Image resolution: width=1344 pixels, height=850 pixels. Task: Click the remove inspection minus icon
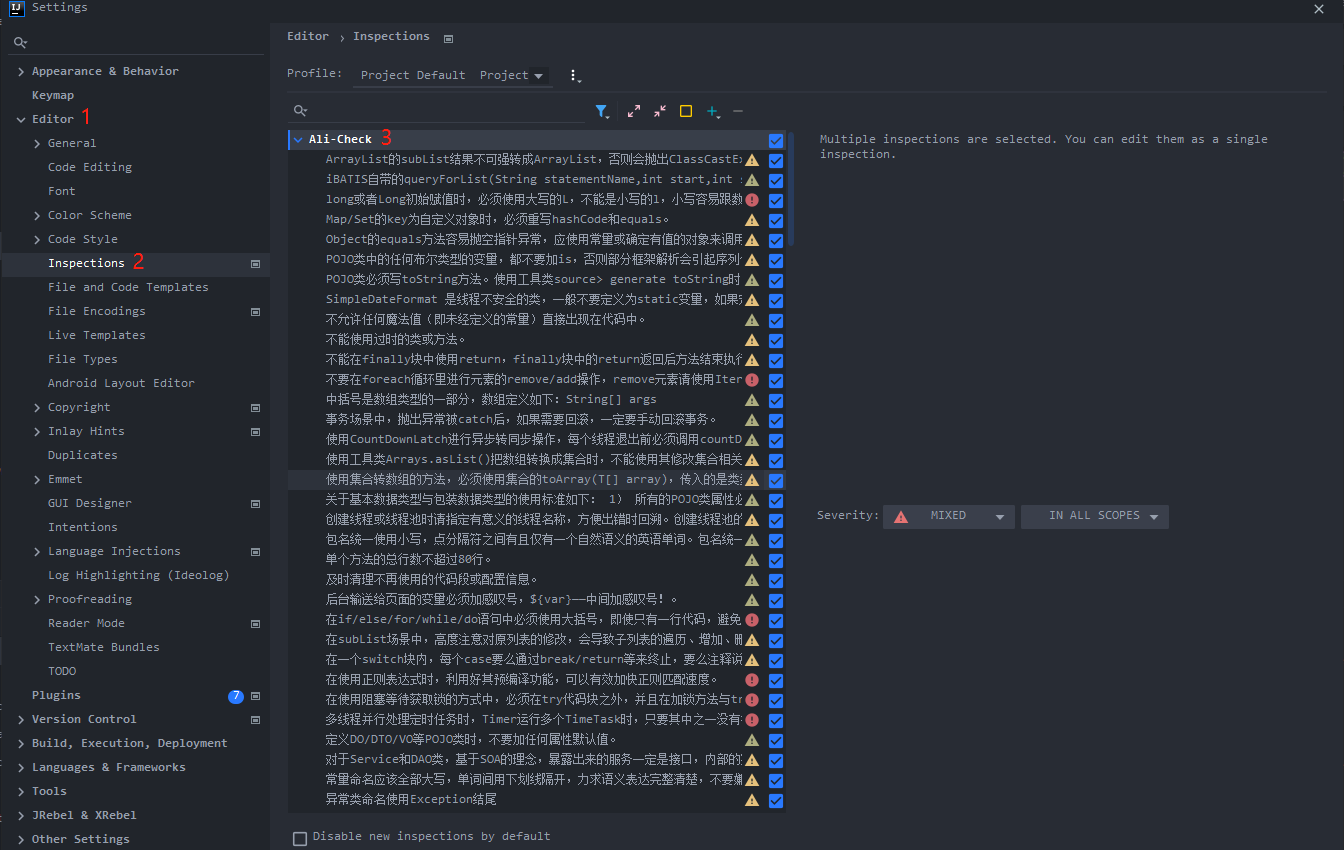point(739,111)
